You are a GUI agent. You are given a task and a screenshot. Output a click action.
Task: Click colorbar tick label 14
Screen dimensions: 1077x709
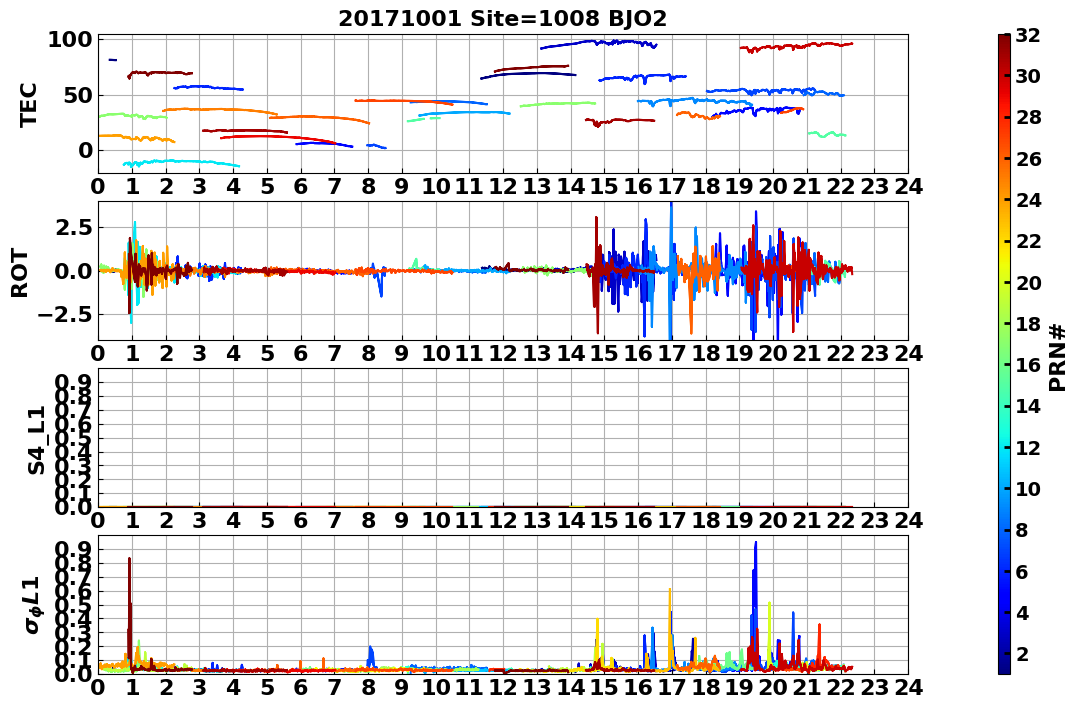(1028, 406)
